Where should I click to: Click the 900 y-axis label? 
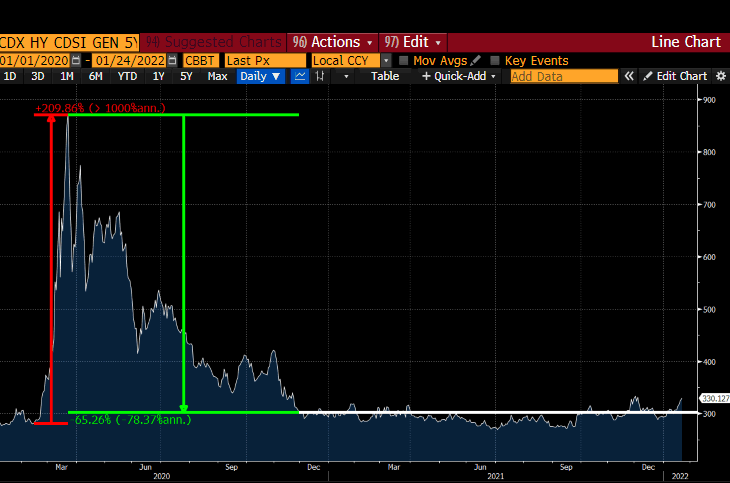click(709, 100)
